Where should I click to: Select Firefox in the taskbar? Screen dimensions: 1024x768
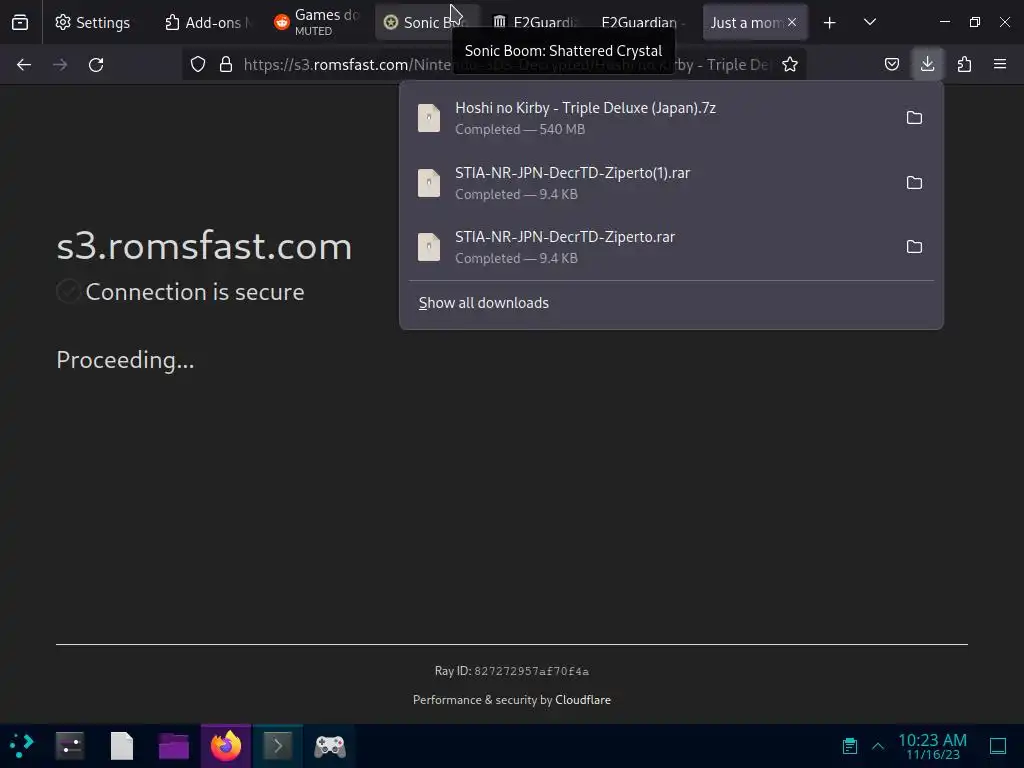click(226, 745)
